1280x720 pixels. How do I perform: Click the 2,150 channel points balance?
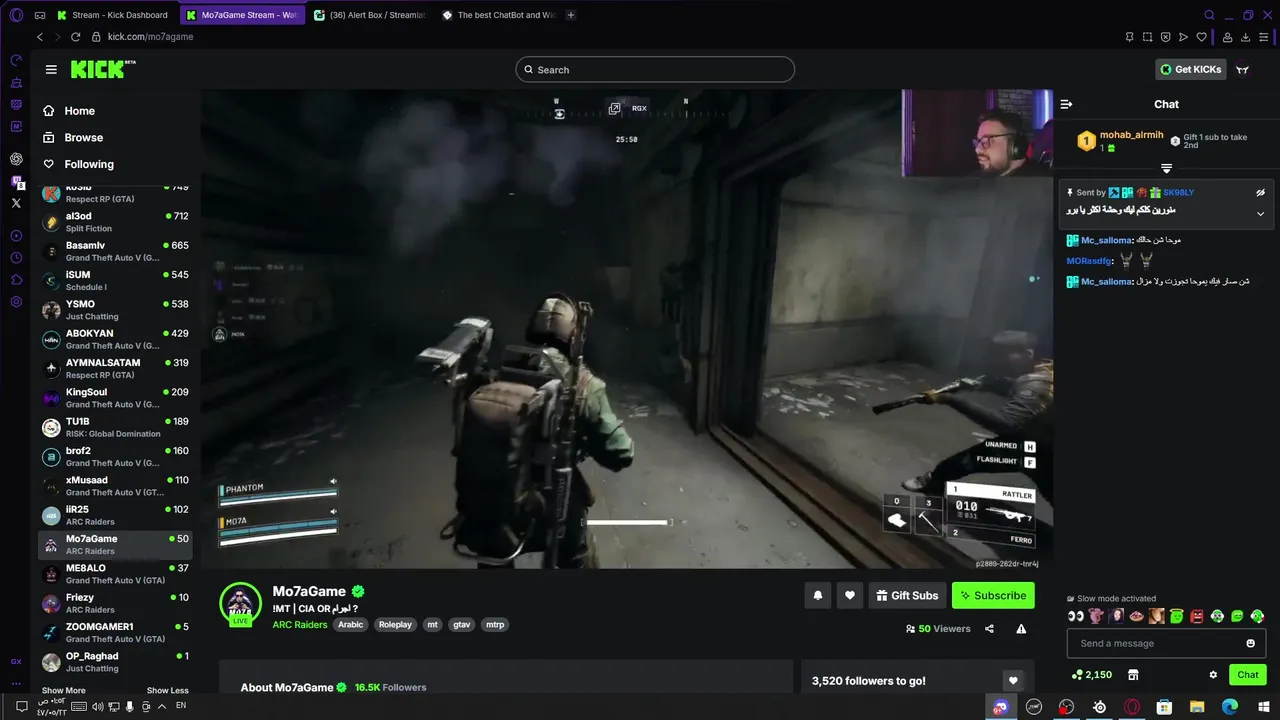point(1091,675)
